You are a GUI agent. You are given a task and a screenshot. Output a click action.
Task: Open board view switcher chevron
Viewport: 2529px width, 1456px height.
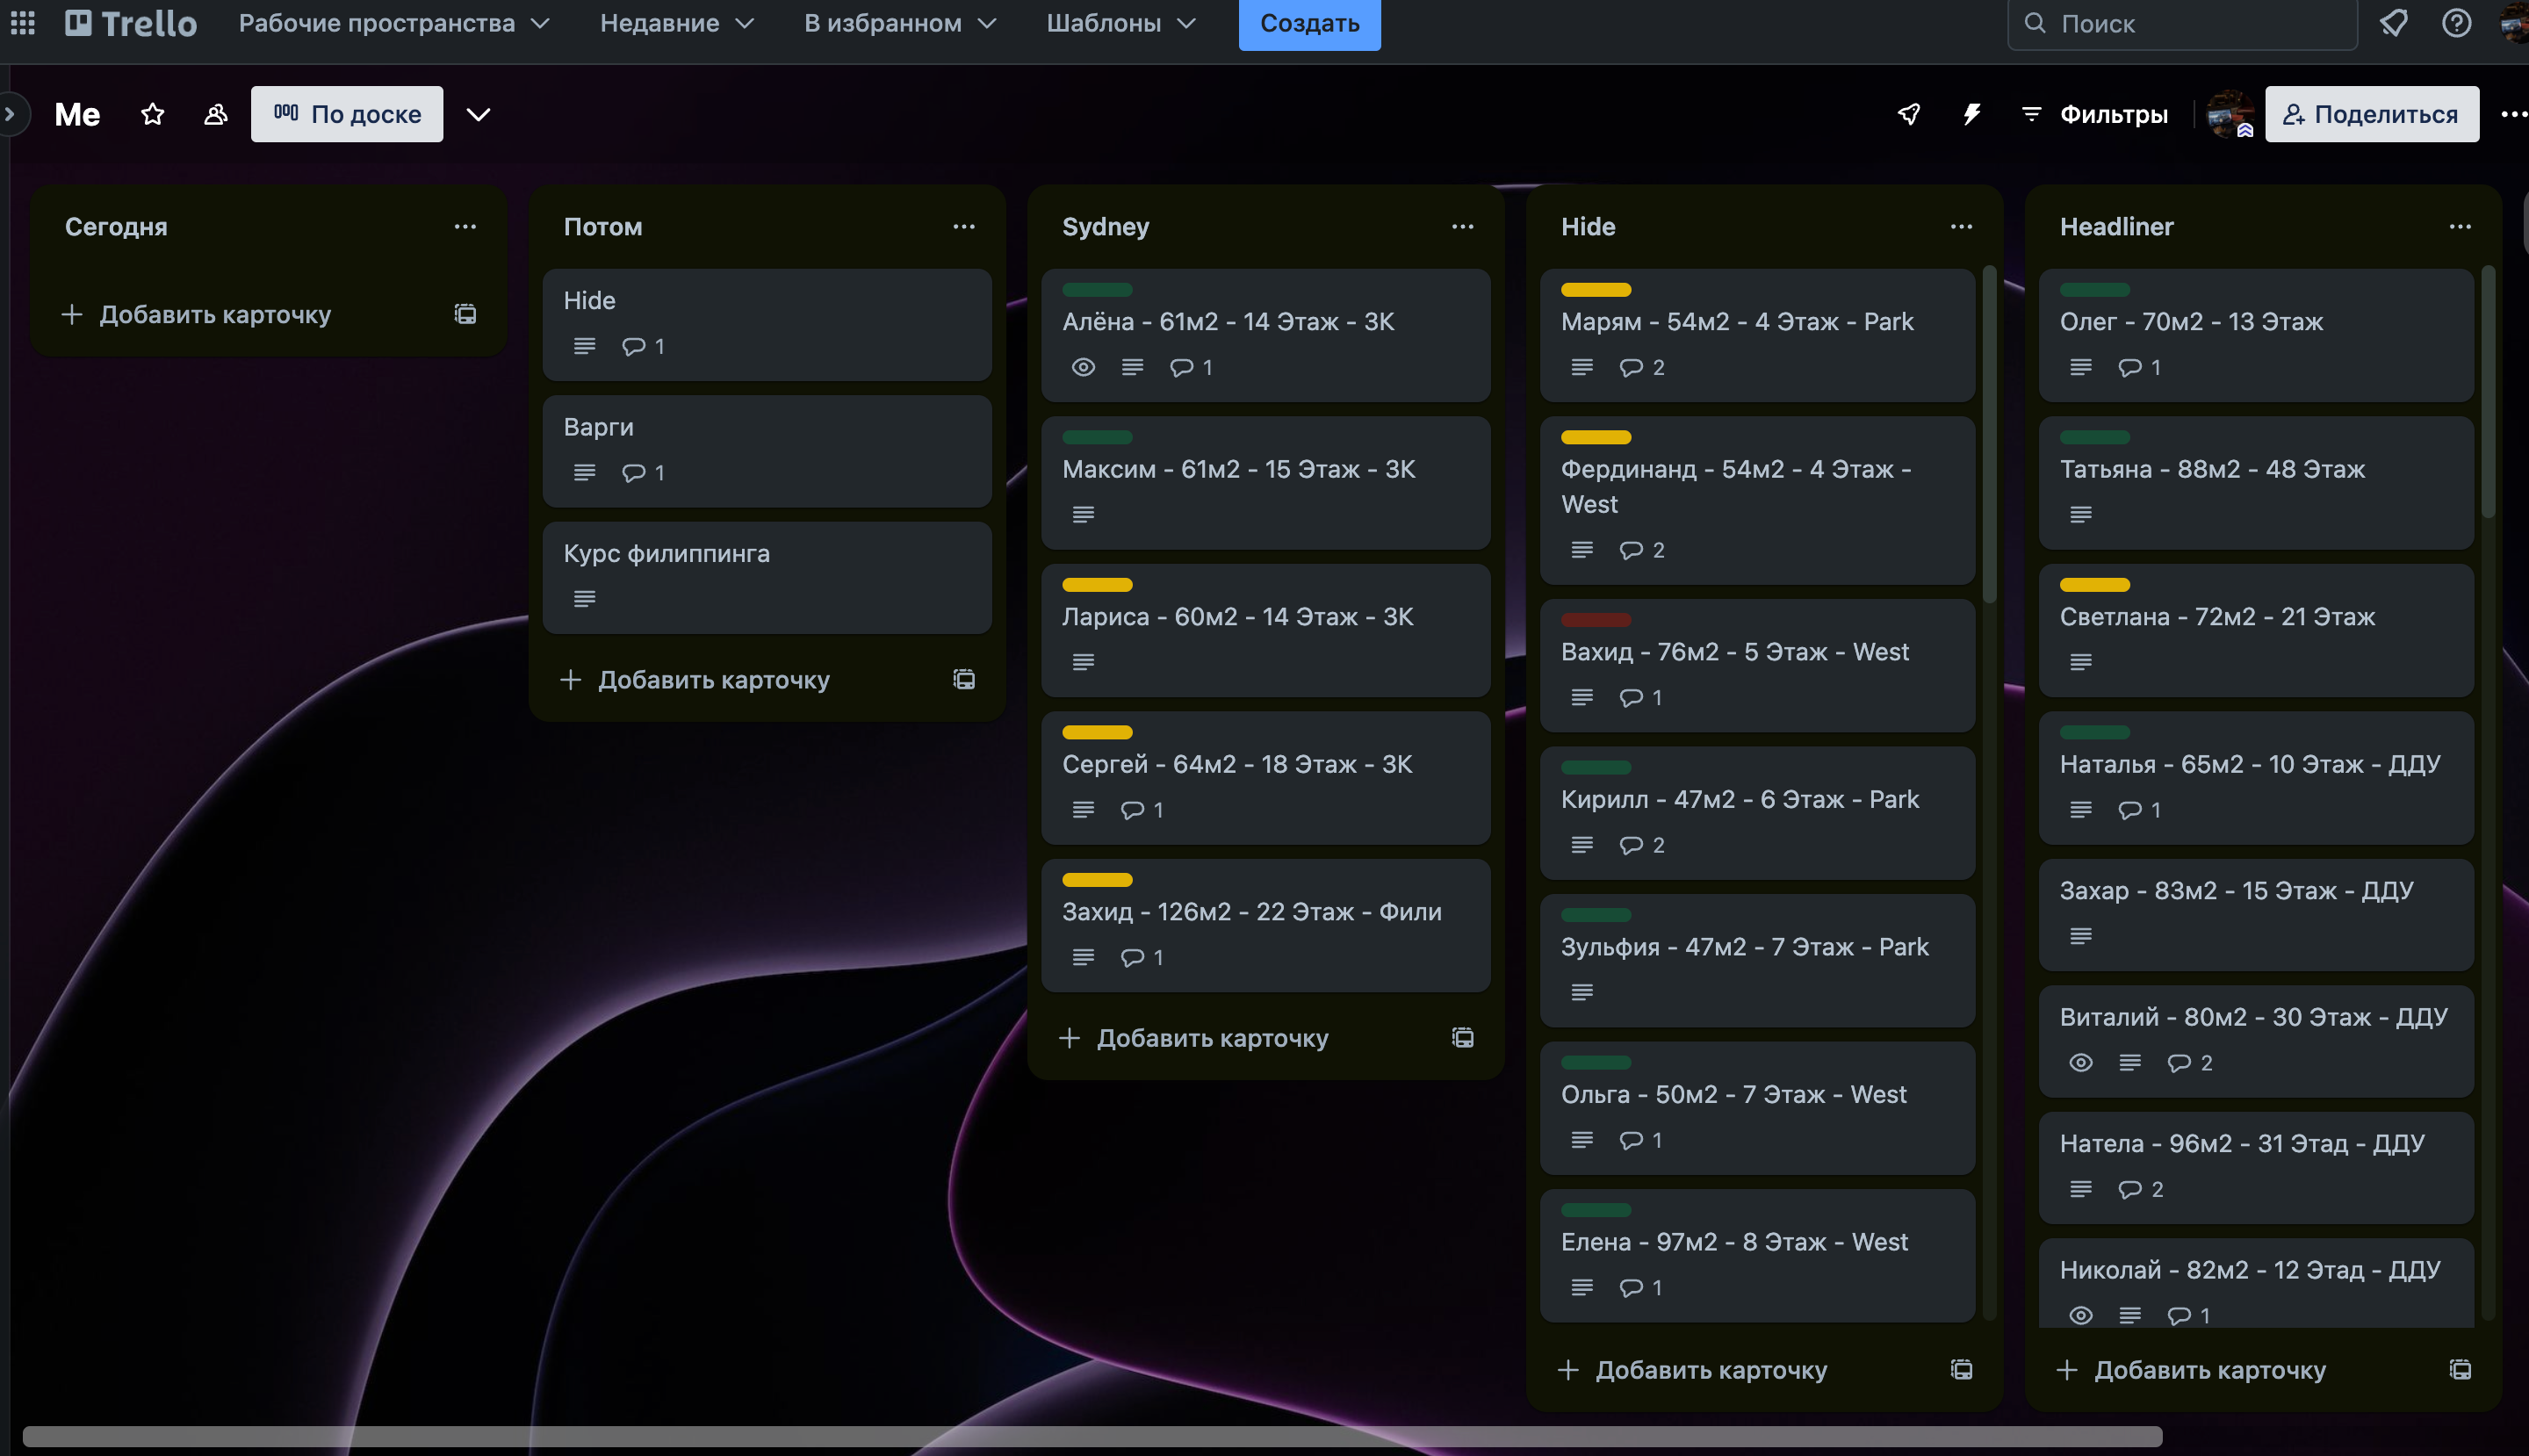pyautogui.click(x=478, y=114)
